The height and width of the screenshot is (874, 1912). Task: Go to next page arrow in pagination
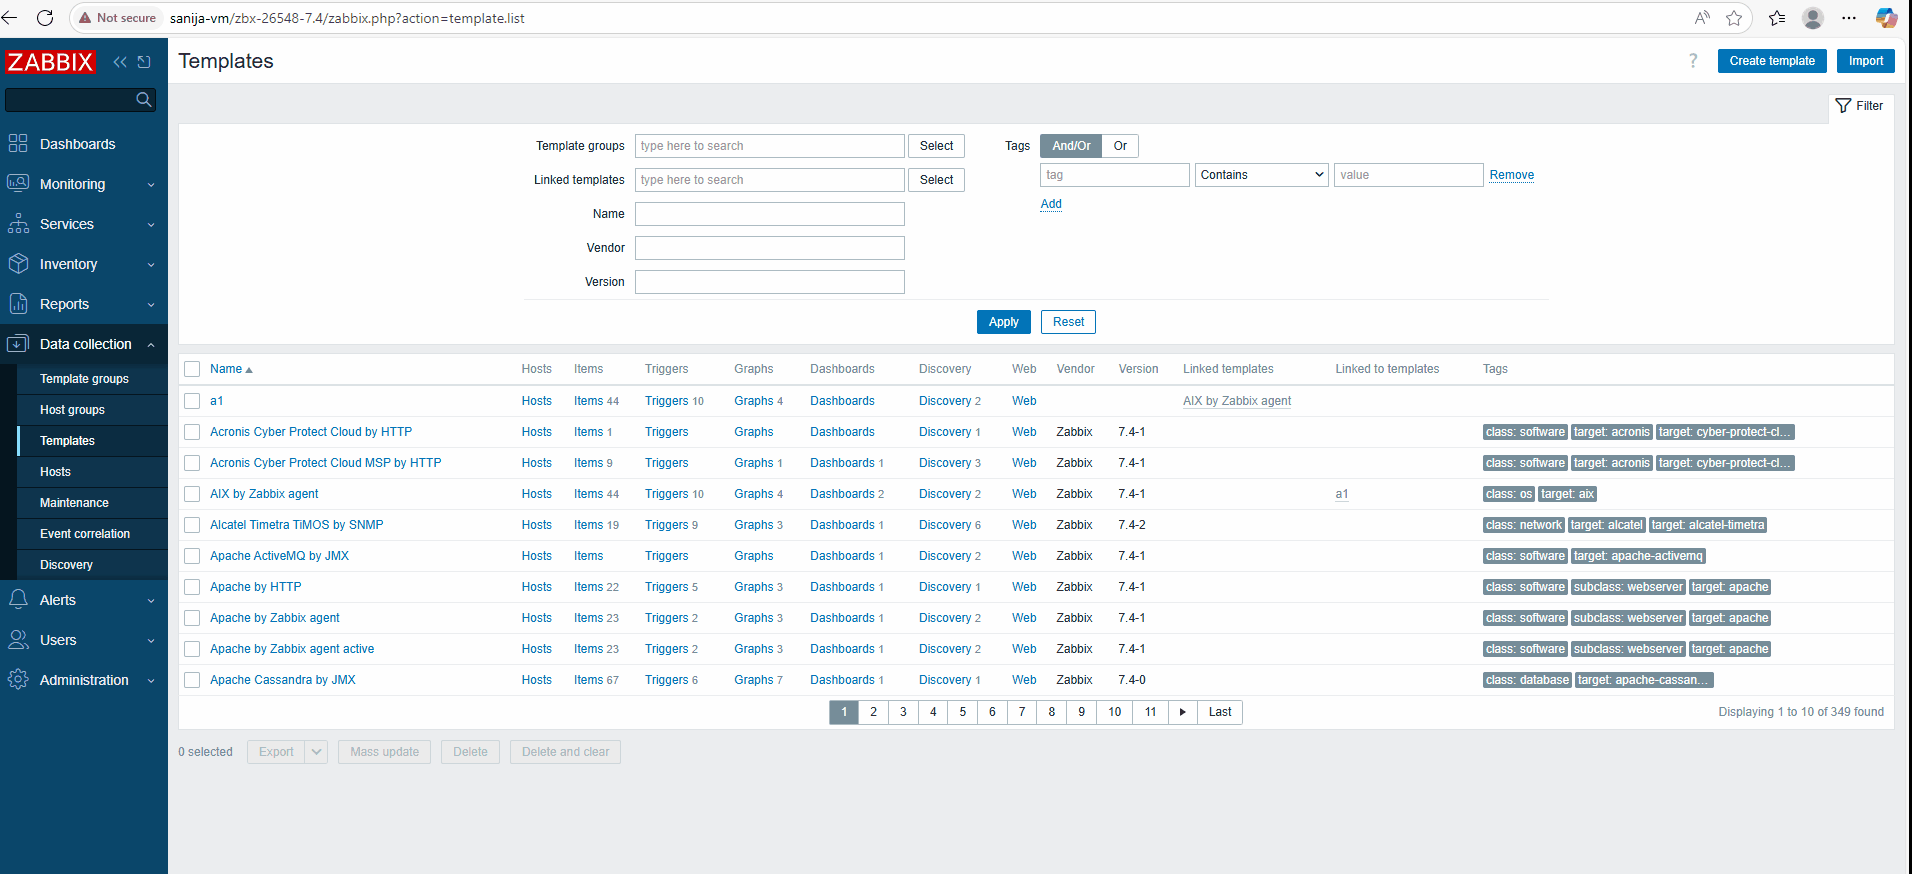coord(1182,712)
